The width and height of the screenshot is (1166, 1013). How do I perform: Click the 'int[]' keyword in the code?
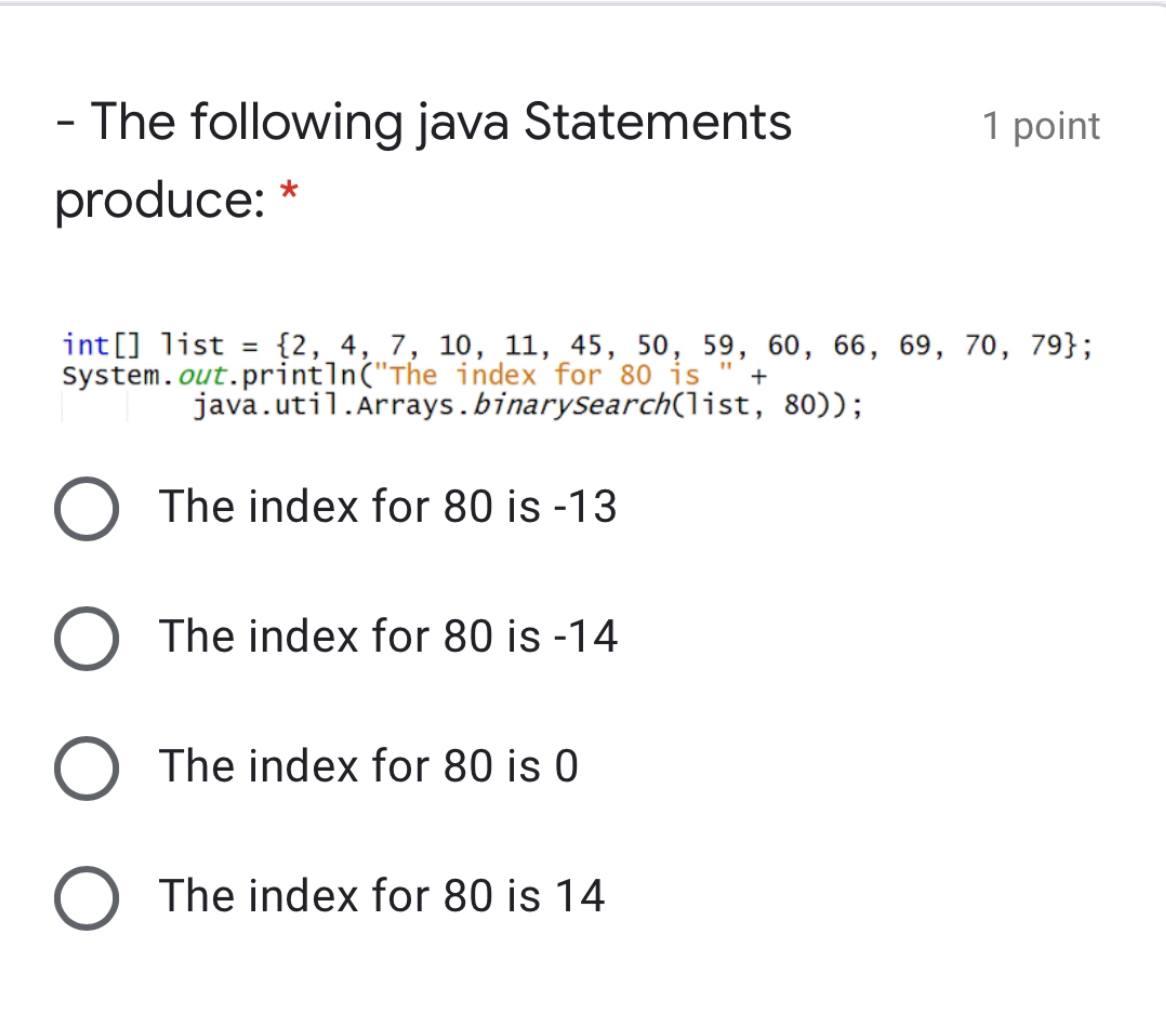click(x=102, y=345)
